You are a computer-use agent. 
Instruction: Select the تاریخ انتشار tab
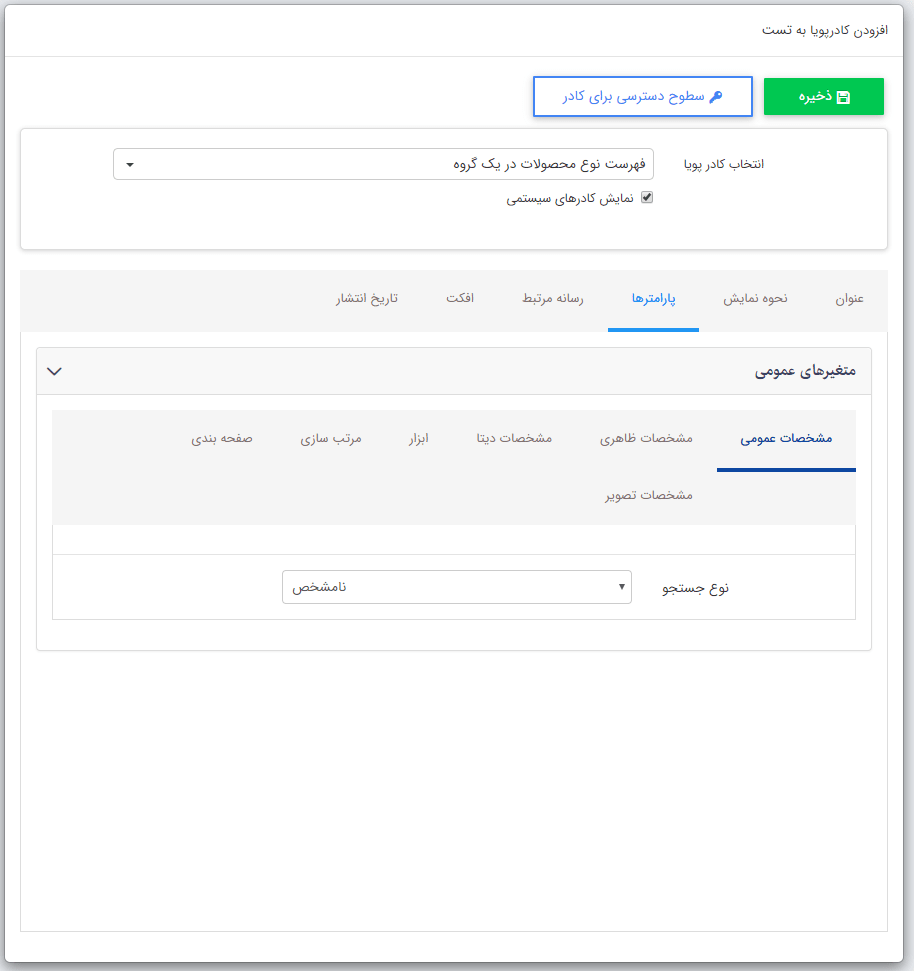tap(366, 298)
